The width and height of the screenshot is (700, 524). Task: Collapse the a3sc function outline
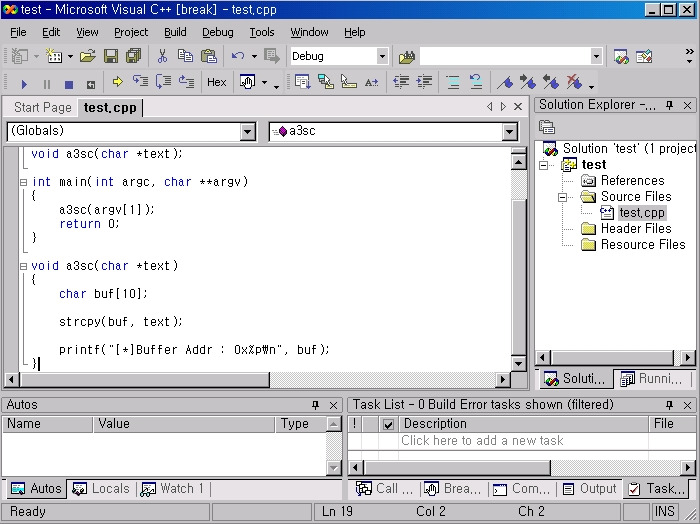(23, 266)
